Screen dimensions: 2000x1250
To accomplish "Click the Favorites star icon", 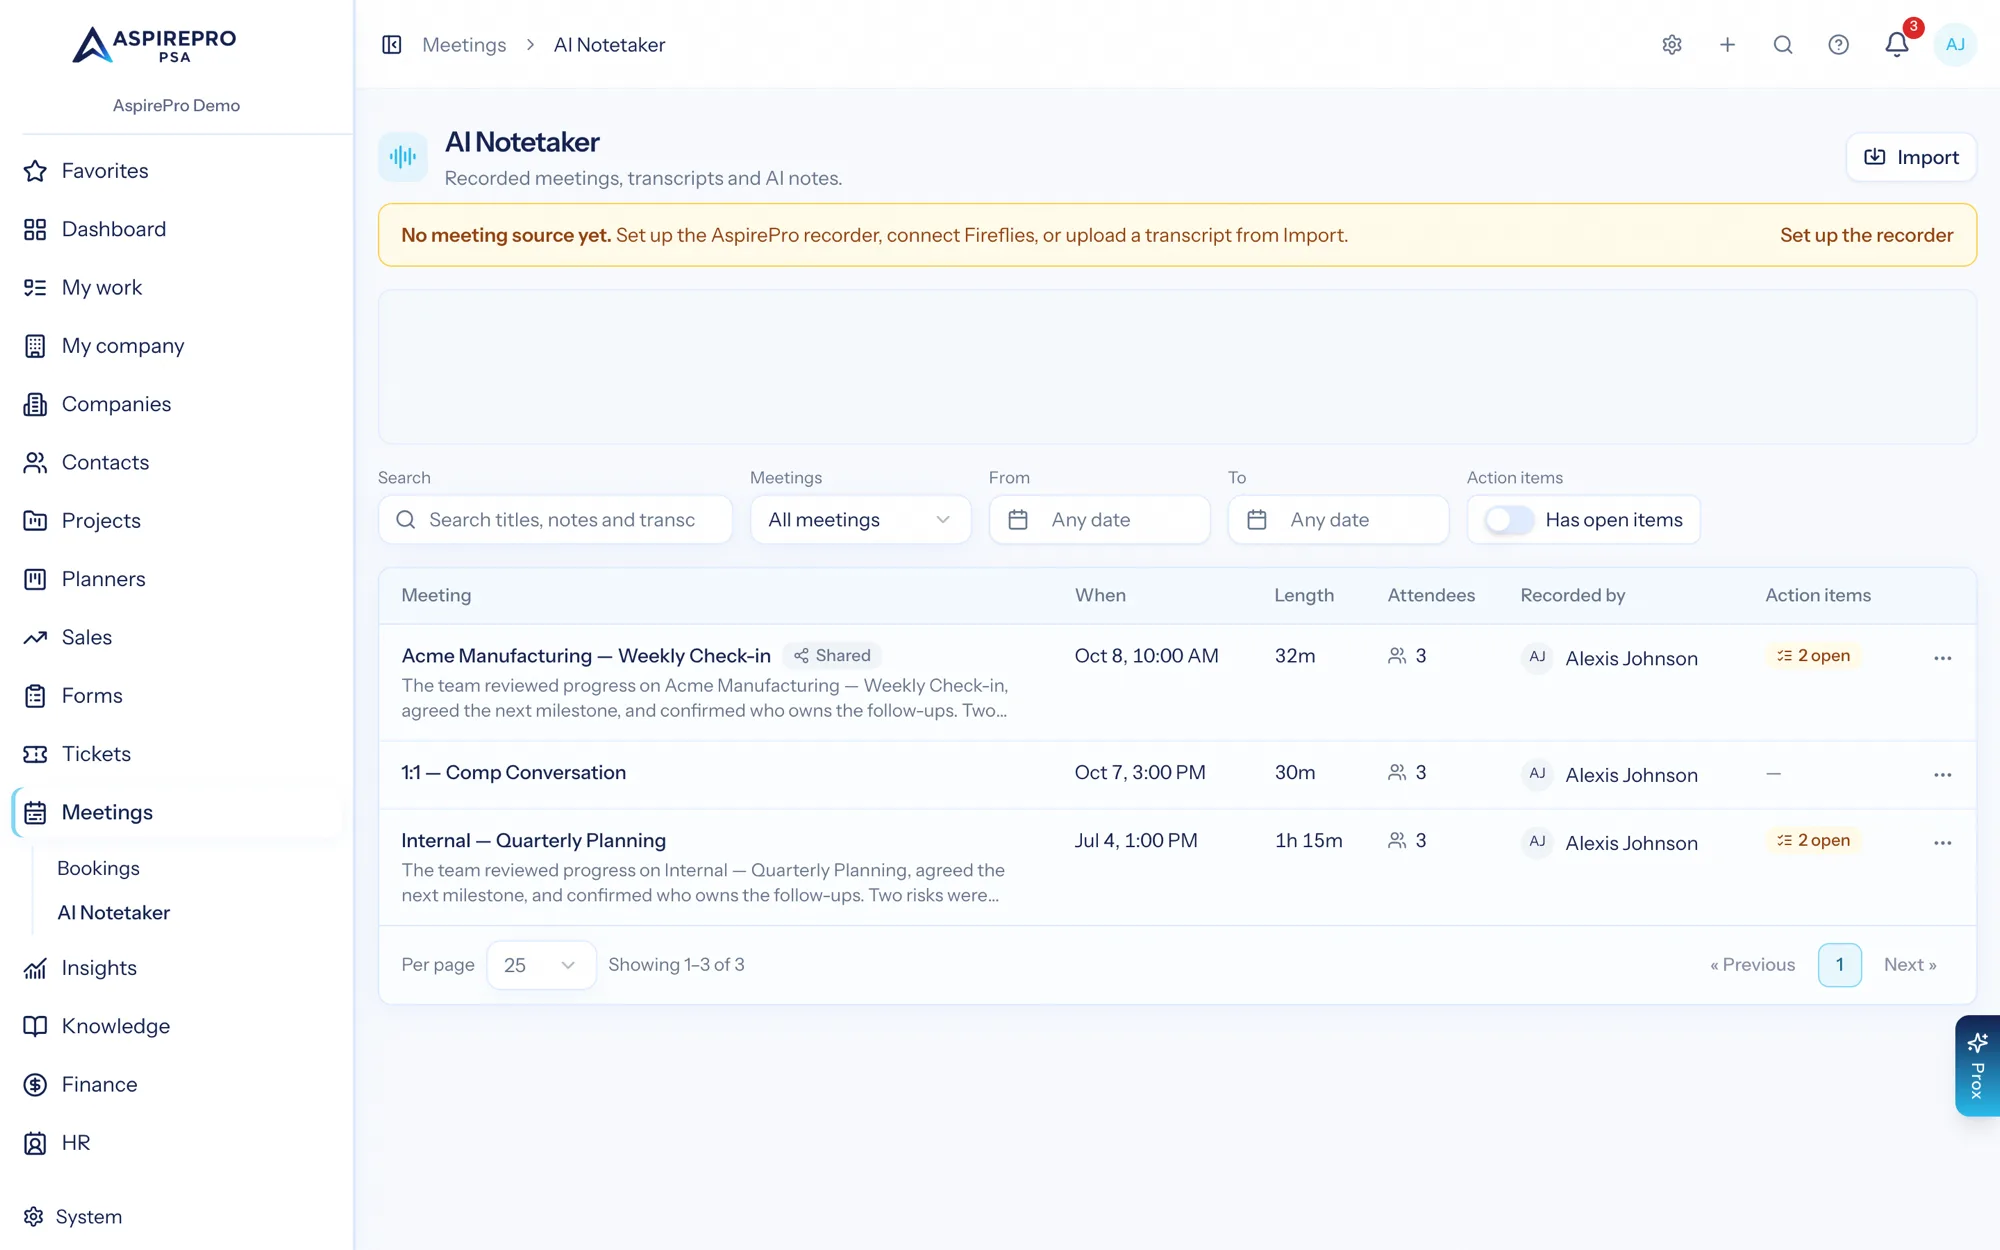I will [x=35, y=171].
